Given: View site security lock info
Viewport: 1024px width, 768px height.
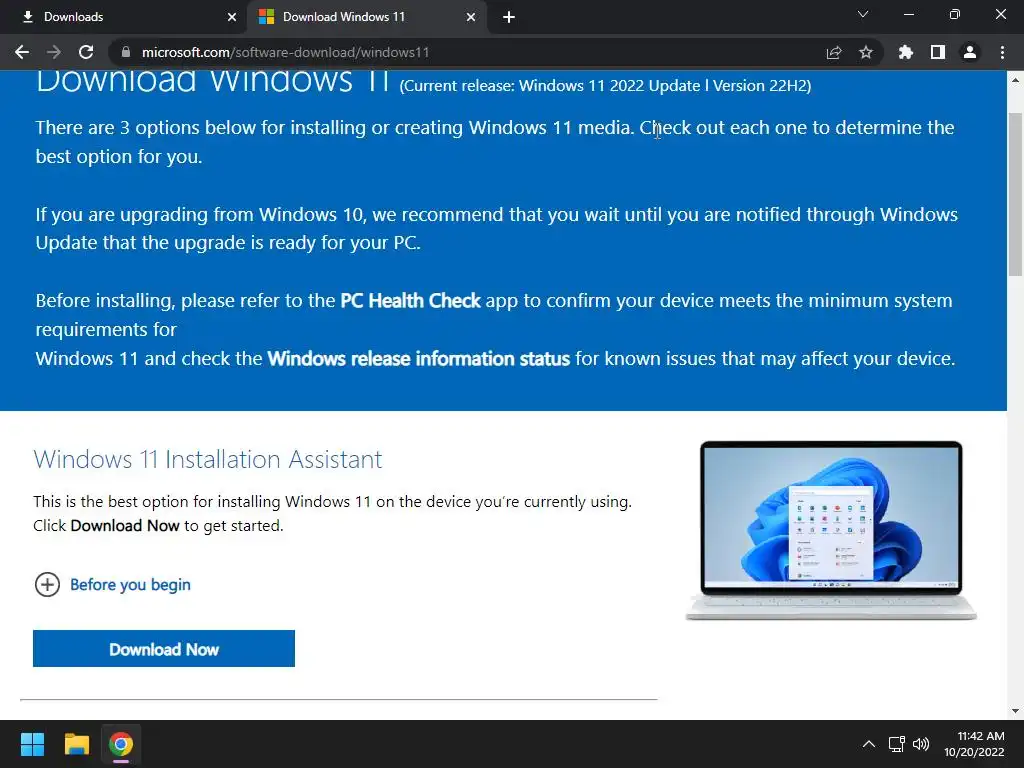Looking at the screenshot, I should click(x=126, y=52).
